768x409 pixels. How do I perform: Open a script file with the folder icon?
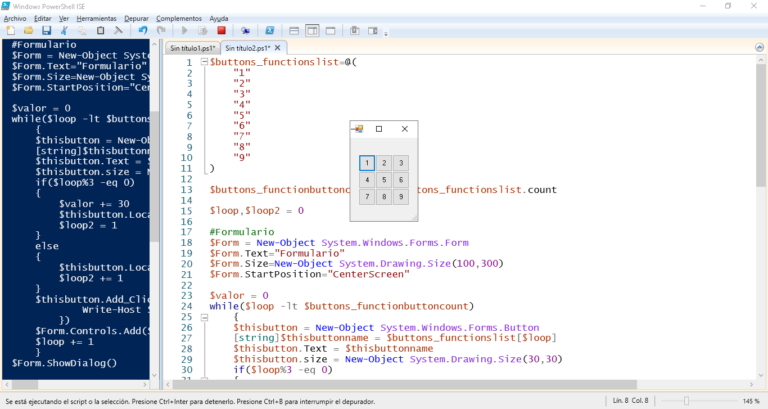click(28, 30)
